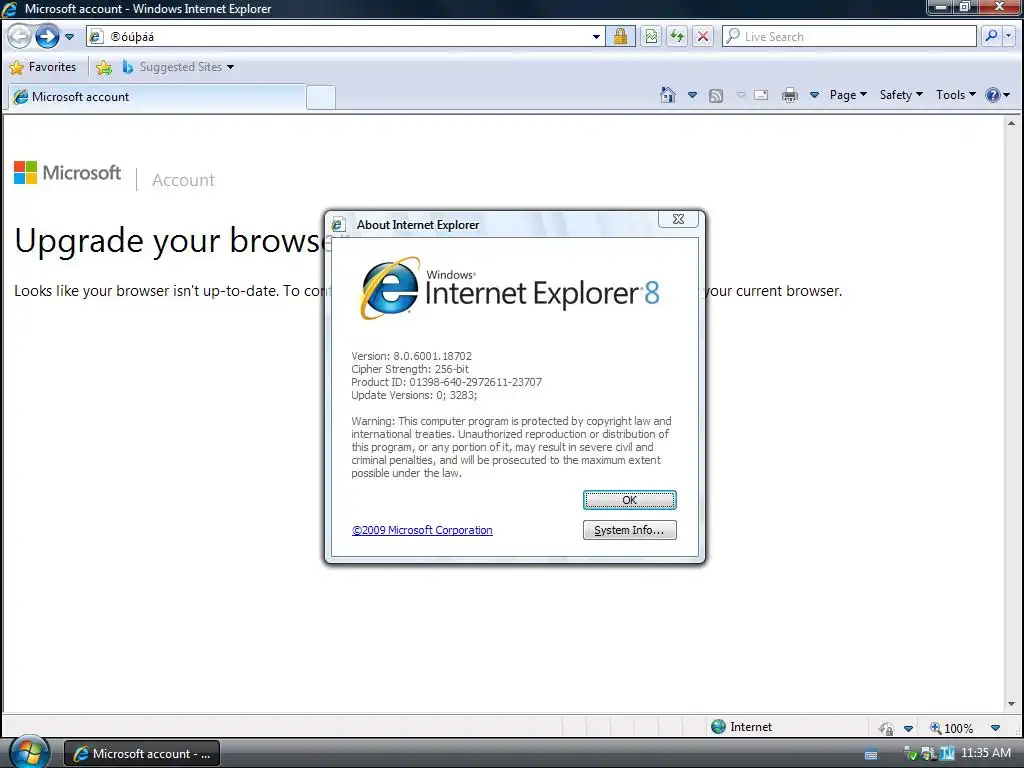Click the Update Versions line
Screen dimensions: 1024x768
pos(414,395)
